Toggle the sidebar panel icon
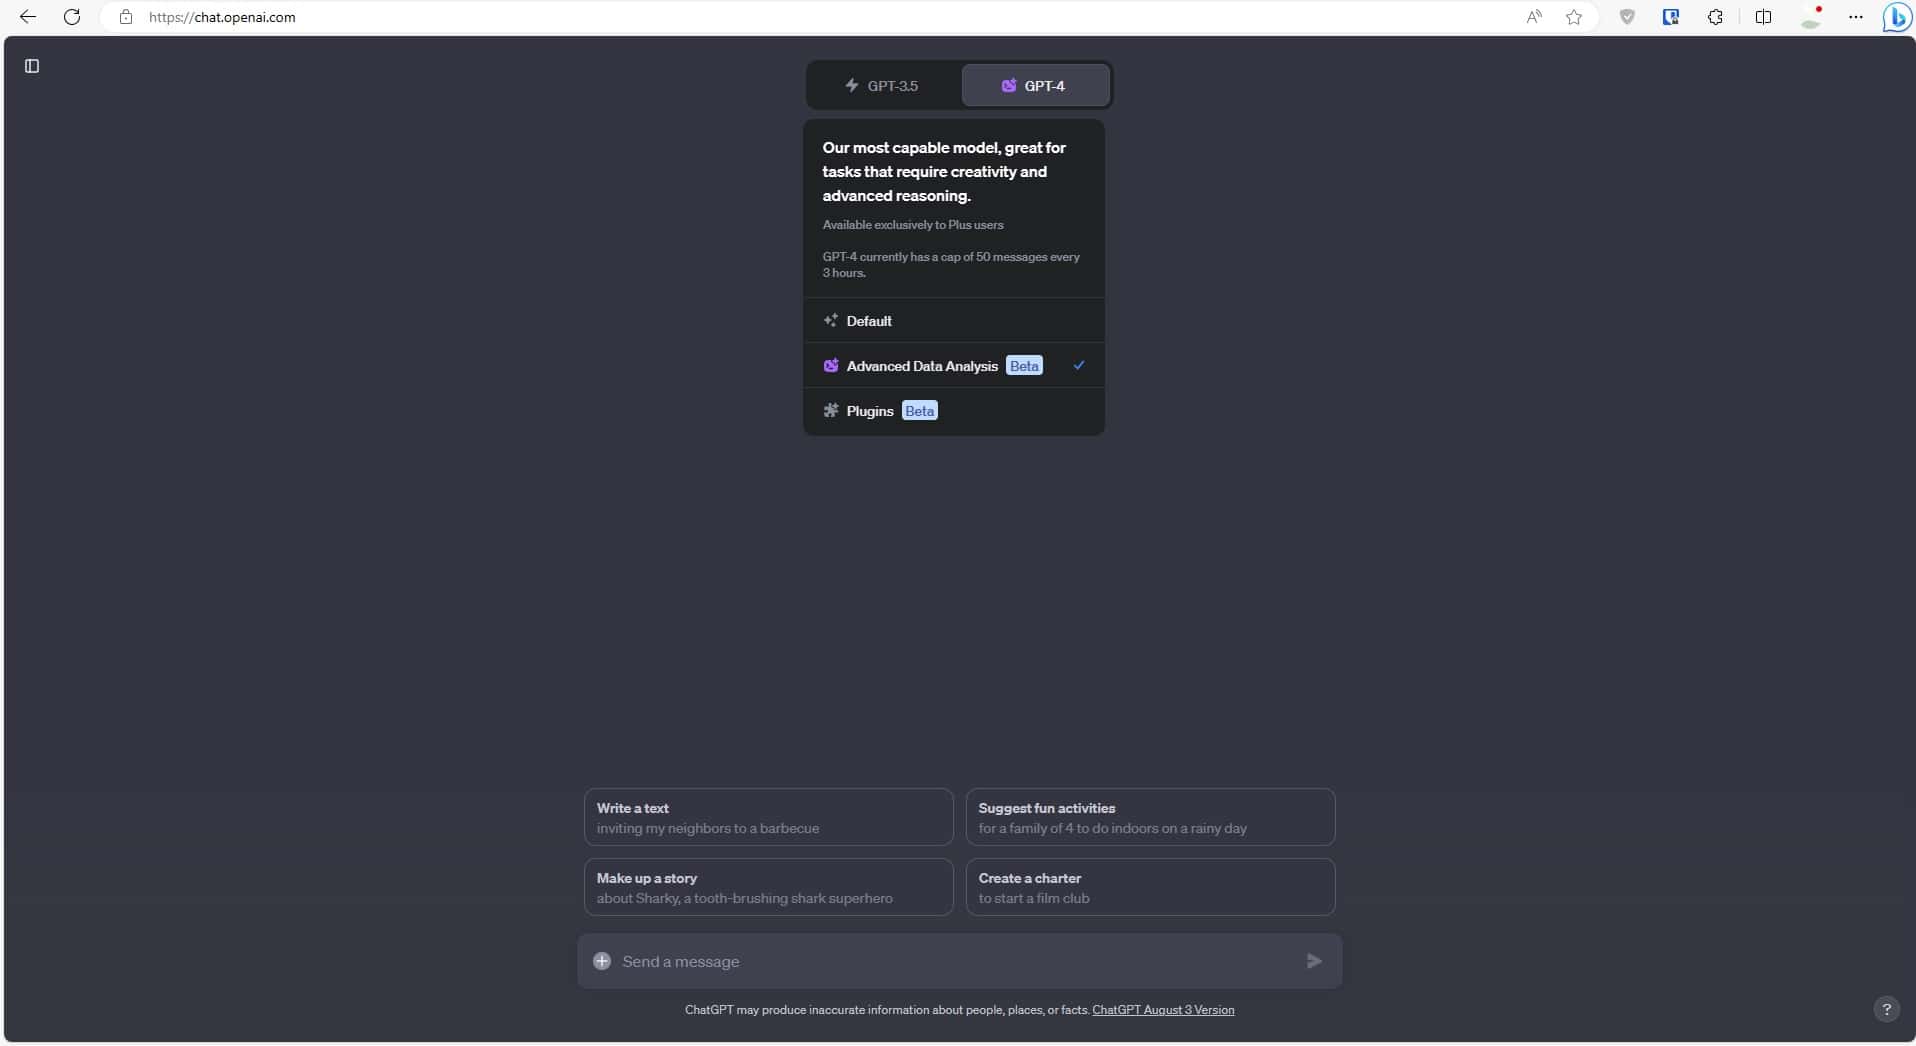Viewport: 1916px width, 1046px height. (x=32, y=66)
